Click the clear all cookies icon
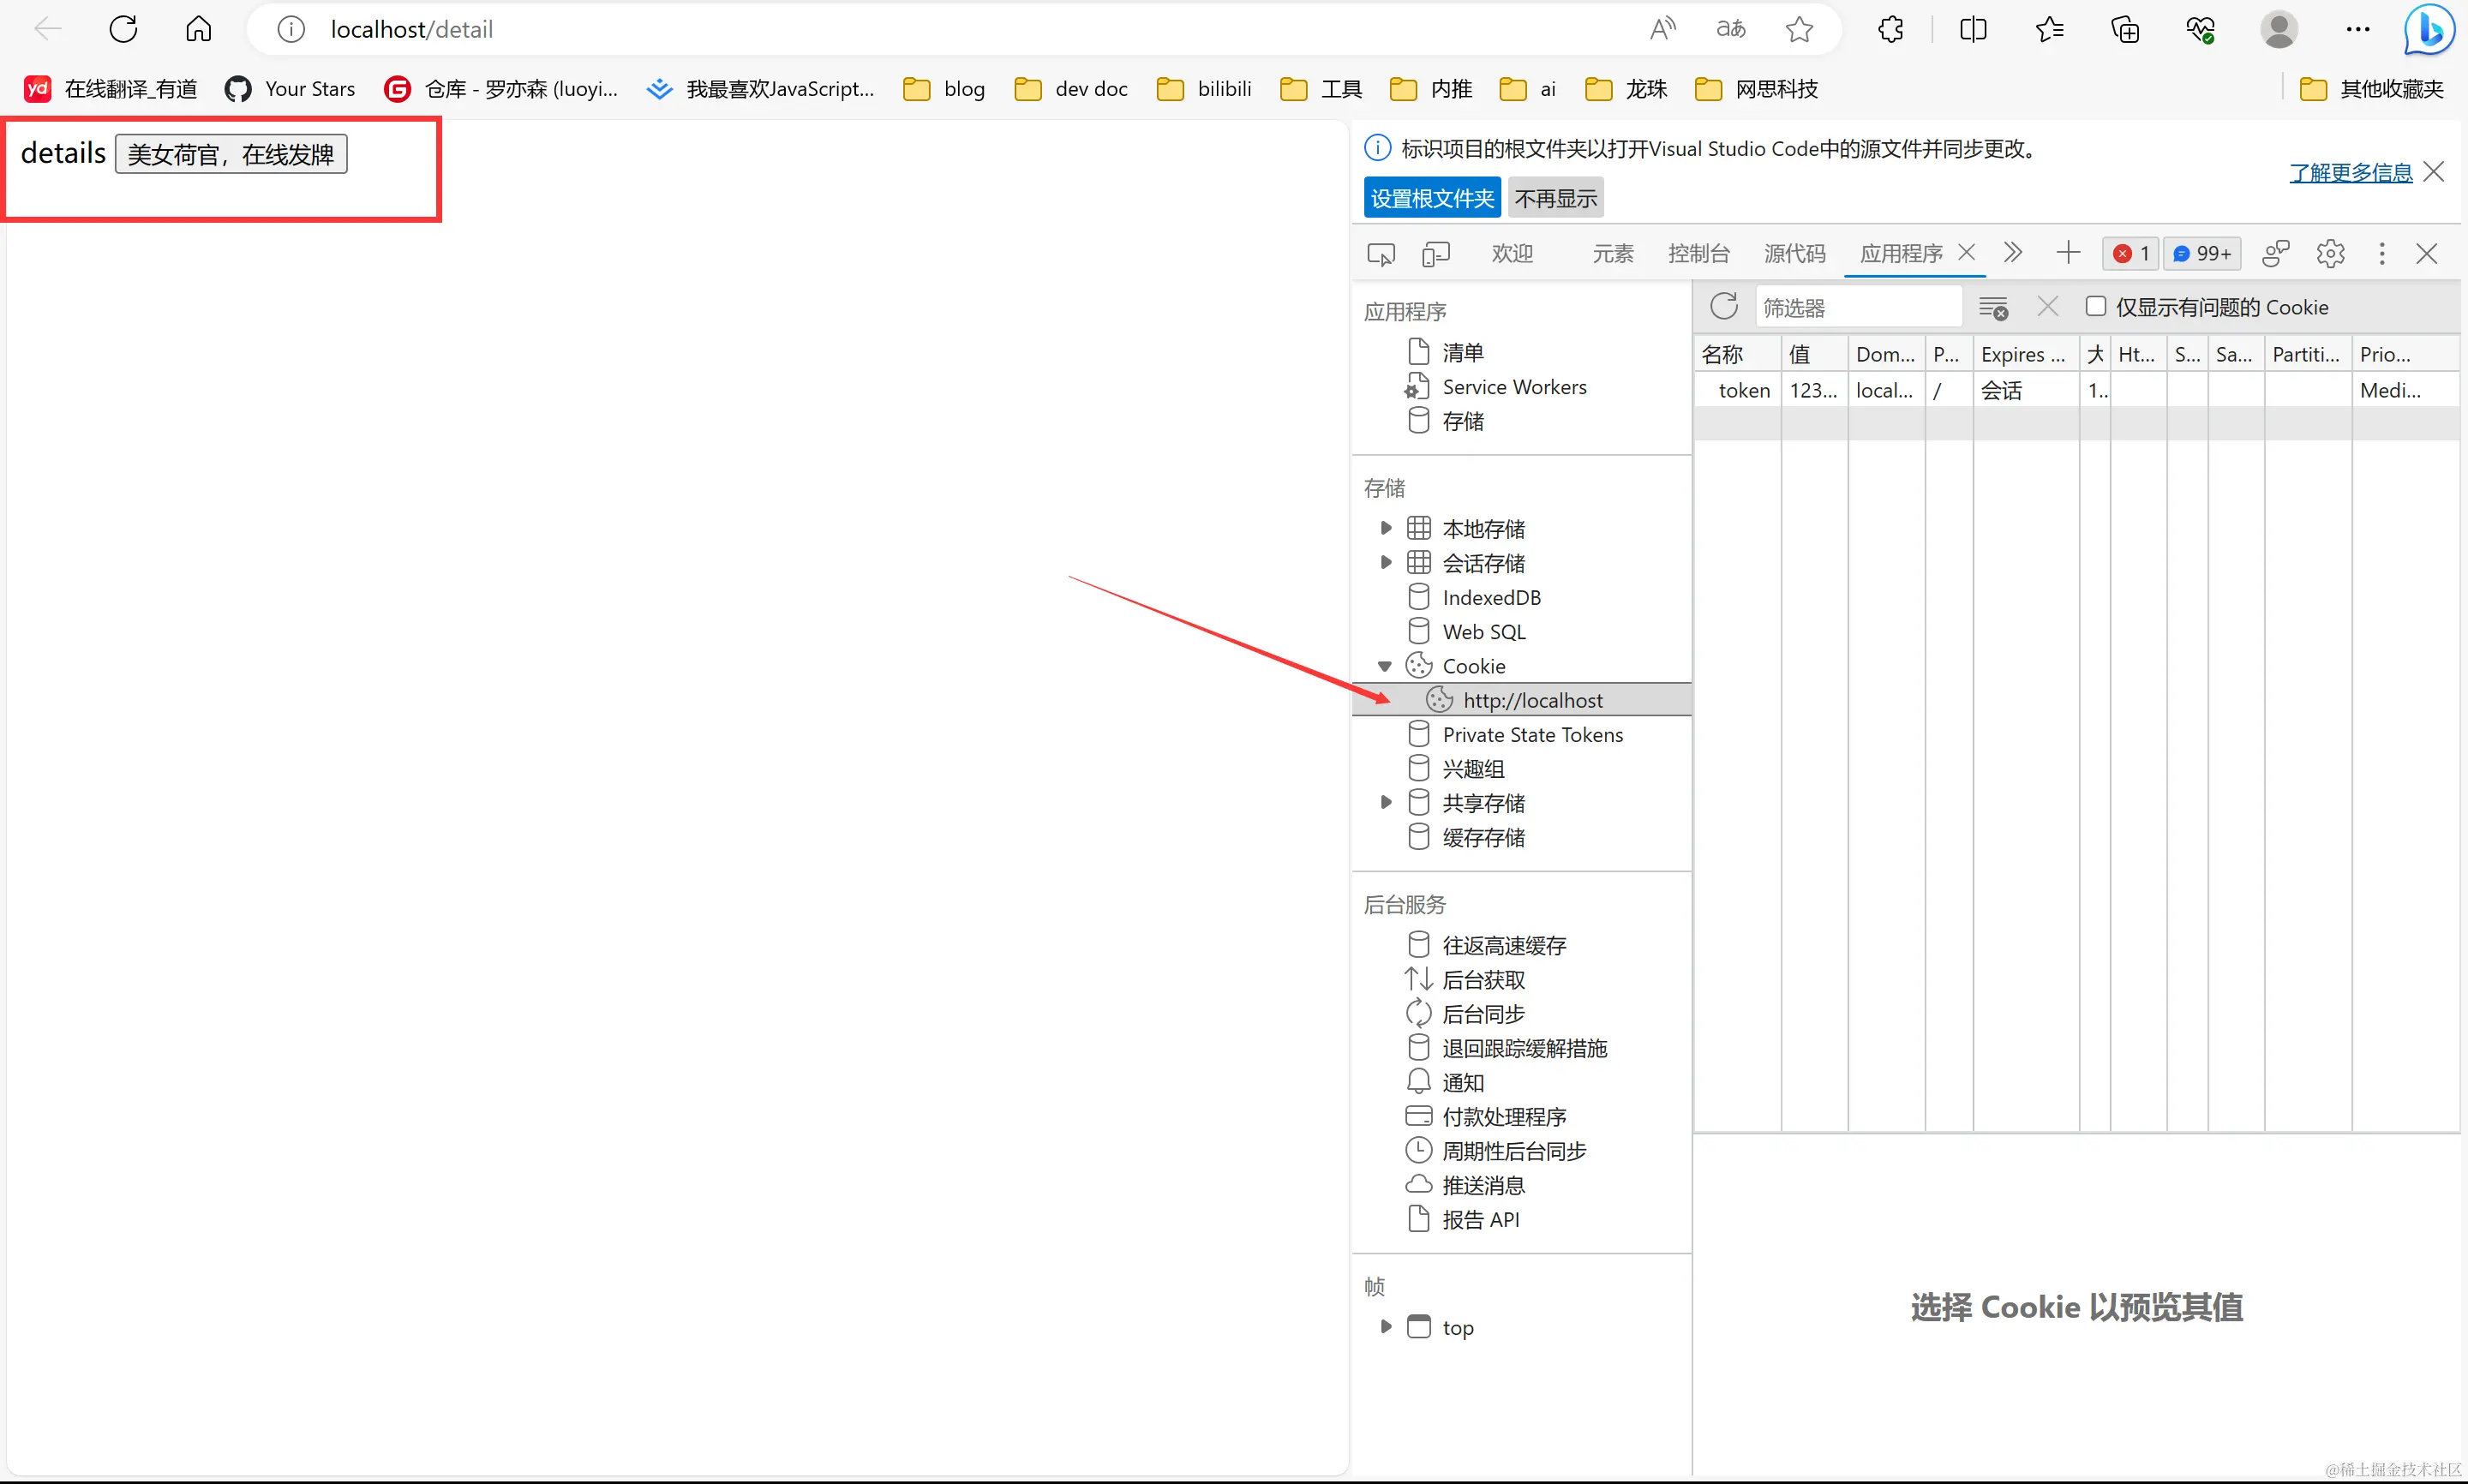Image resolution: width=2468 pixels, height=1484 pixels. click(x=1992, y=308)
